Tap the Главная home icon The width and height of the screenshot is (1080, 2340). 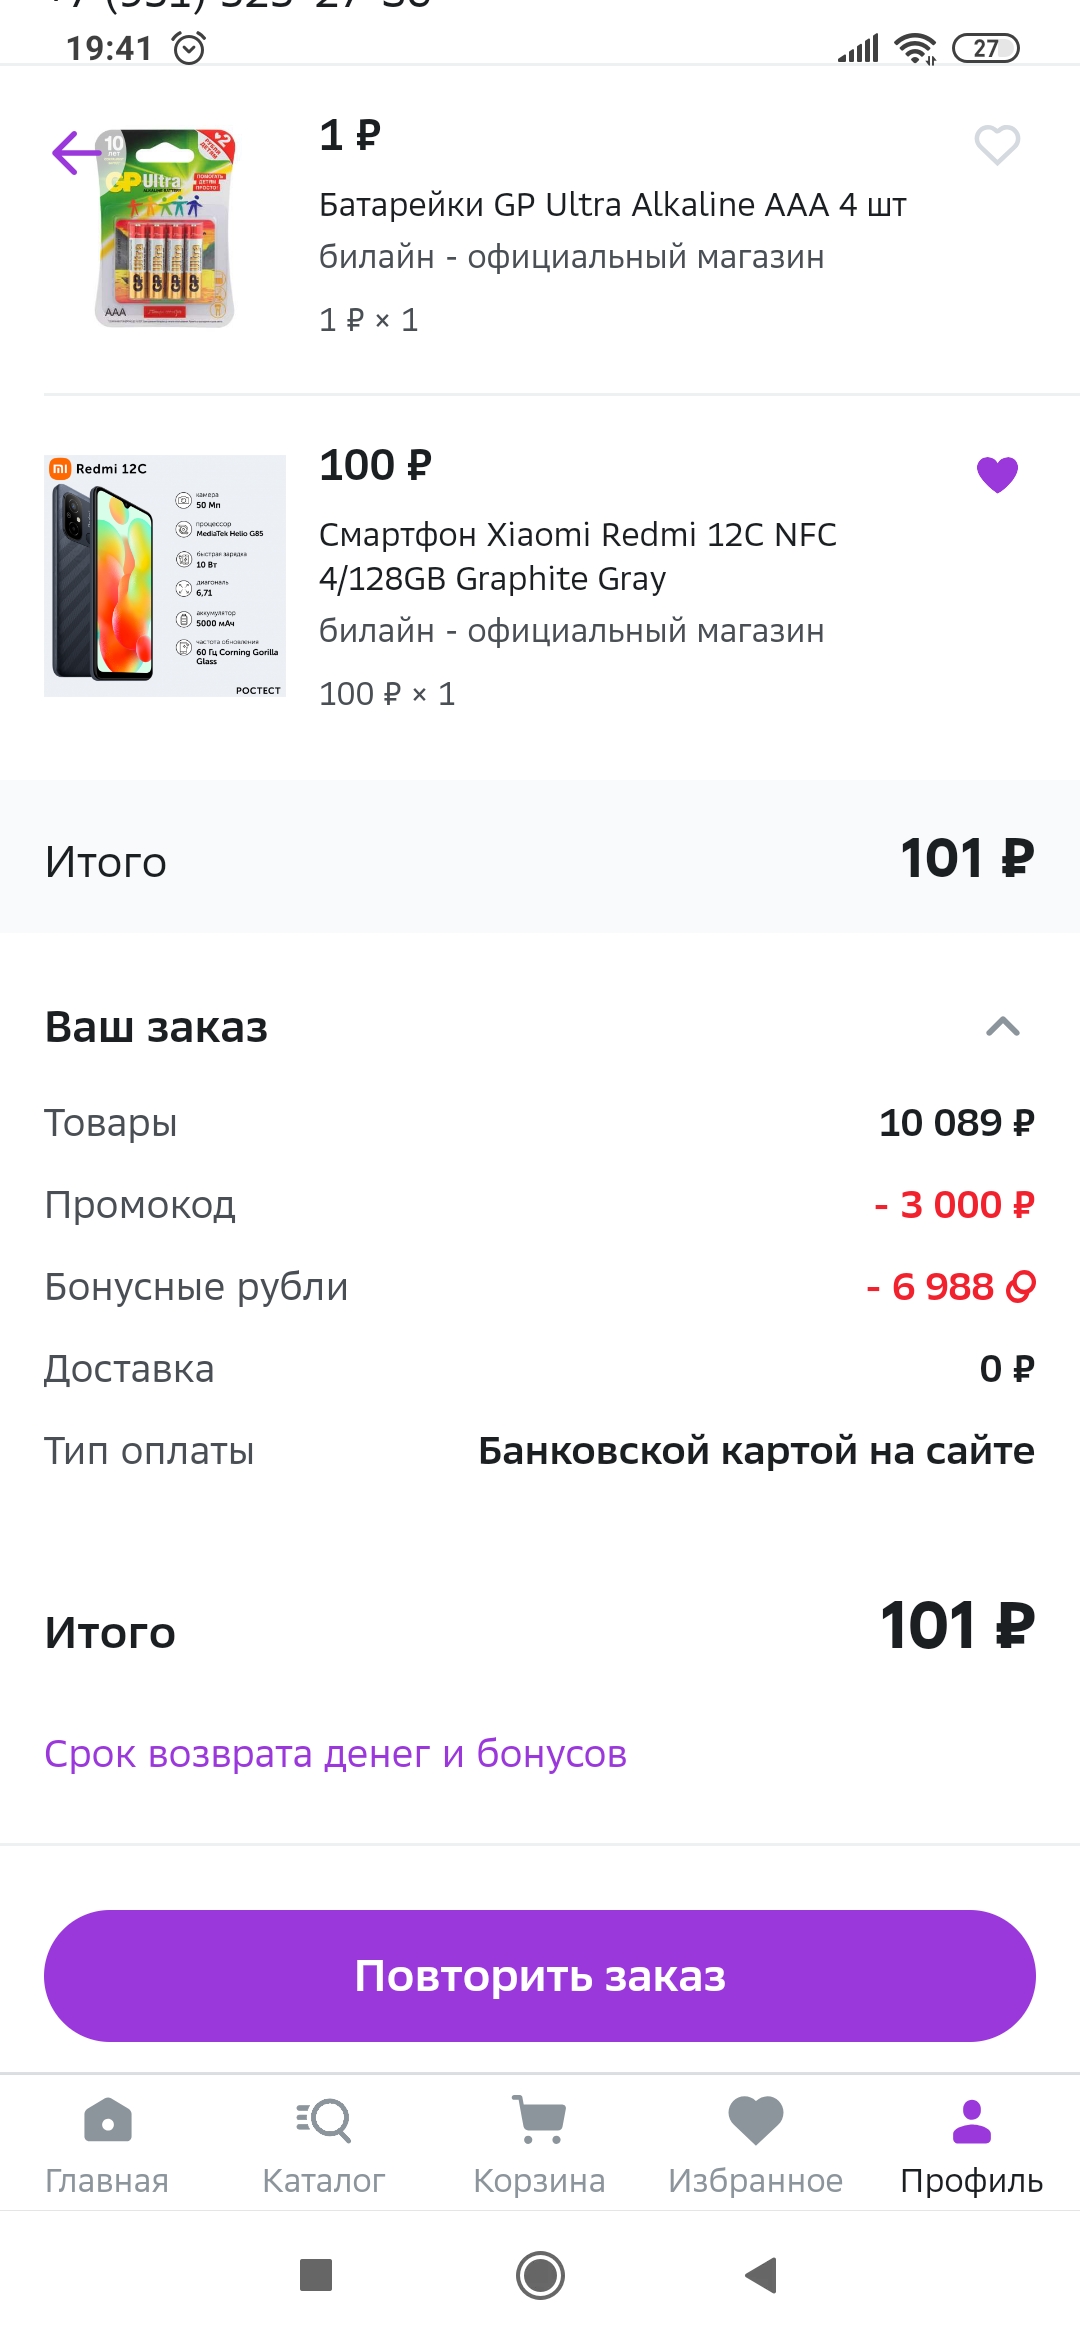[x=108, y=2121]
